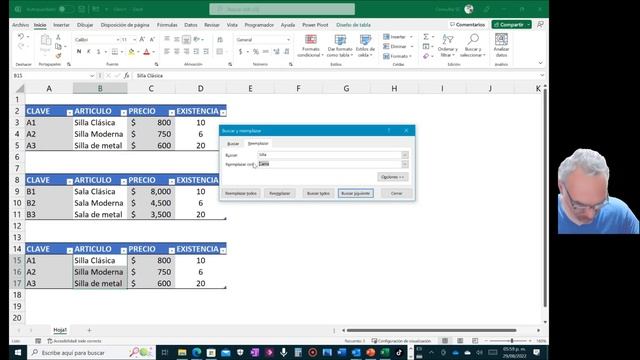640x360 pixels.
Task: Click the accounting dollar format icon
Action: tap(240, 52)
